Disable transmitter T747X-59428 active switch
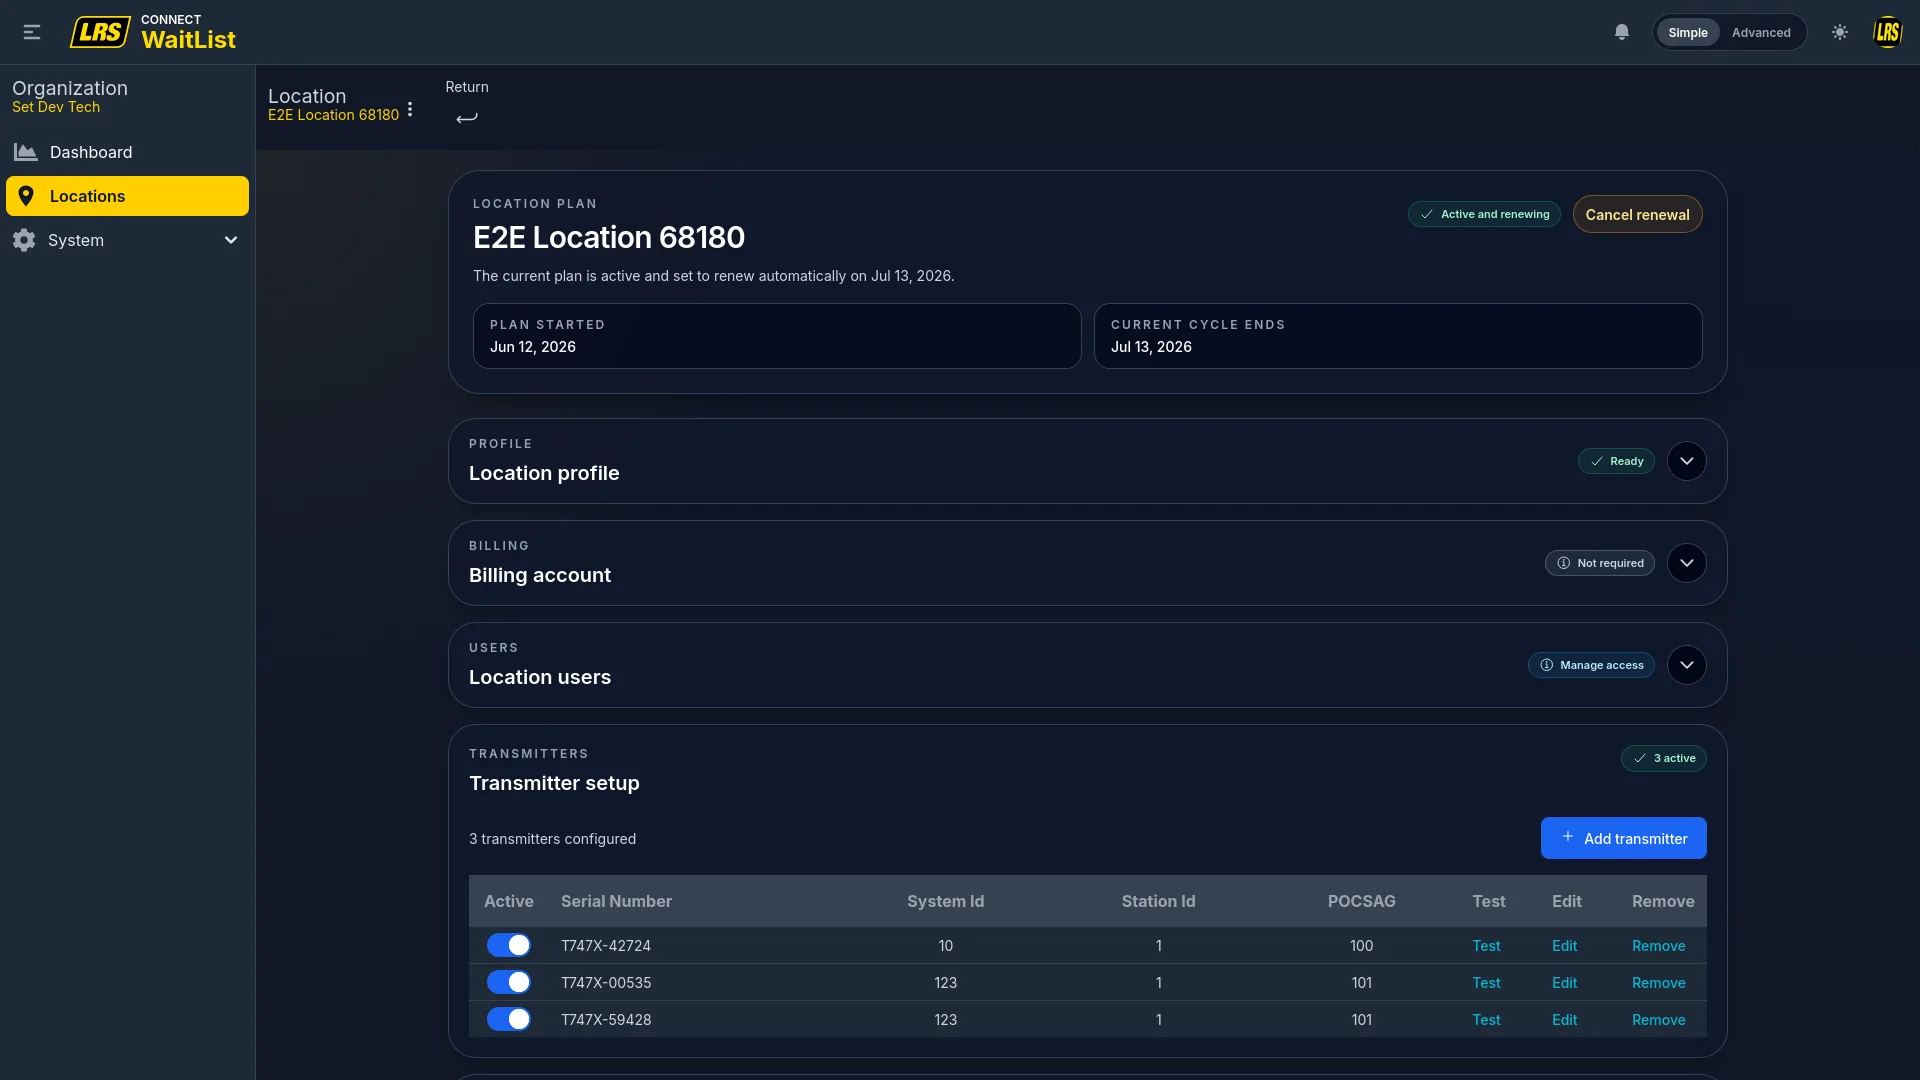The height and width of the screenshot is (1080, 1920). click(508, 1019)
